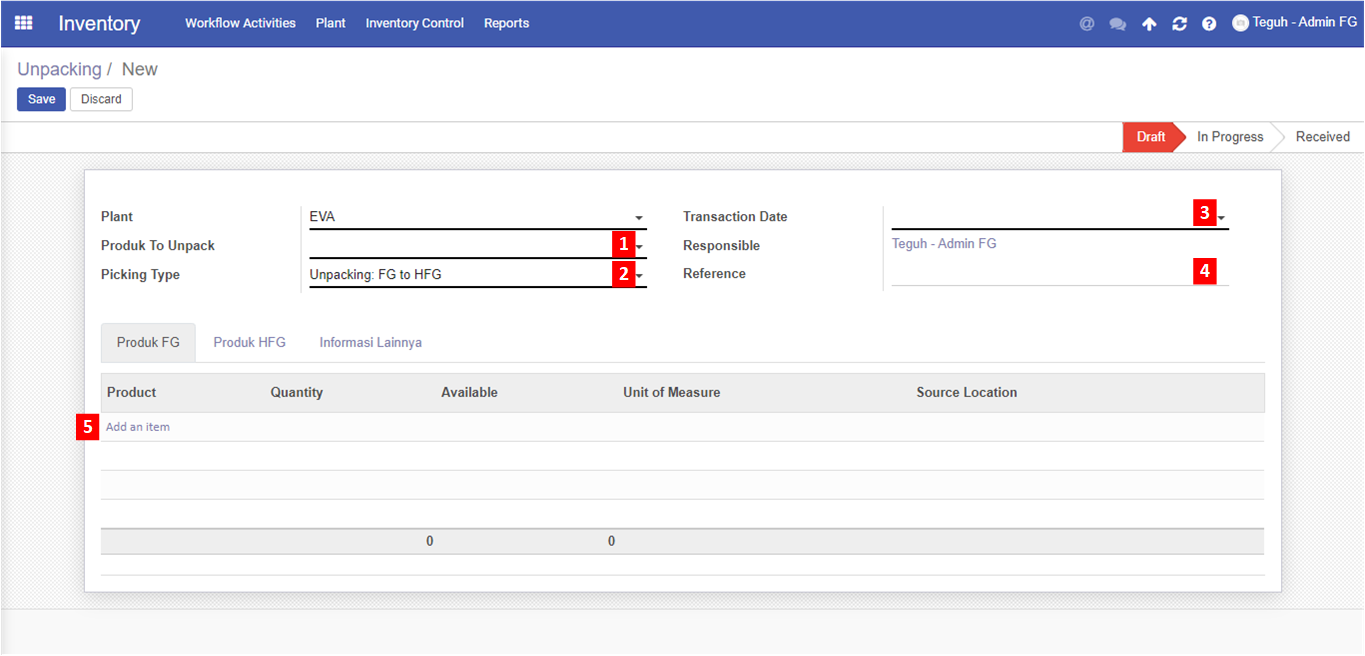Screen dimensions: 1365x656
Task: Click the Unpacking breadcrumb link
Action: point(59,69)
